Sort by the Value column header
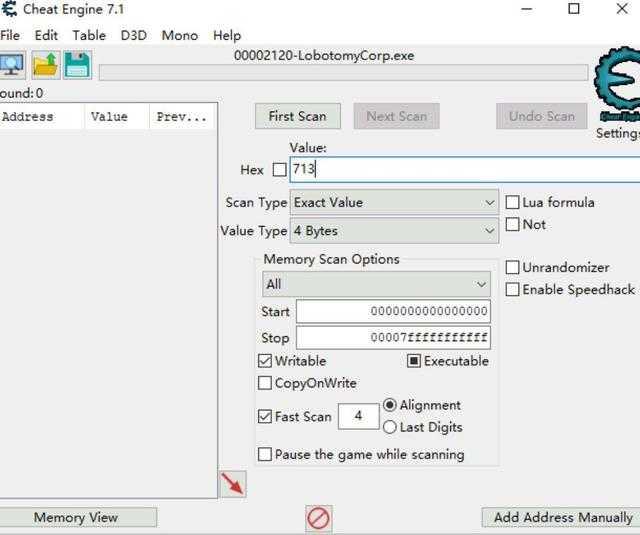Screen dimensions: 640x535 pyautogui.click(x=117, y=117)
